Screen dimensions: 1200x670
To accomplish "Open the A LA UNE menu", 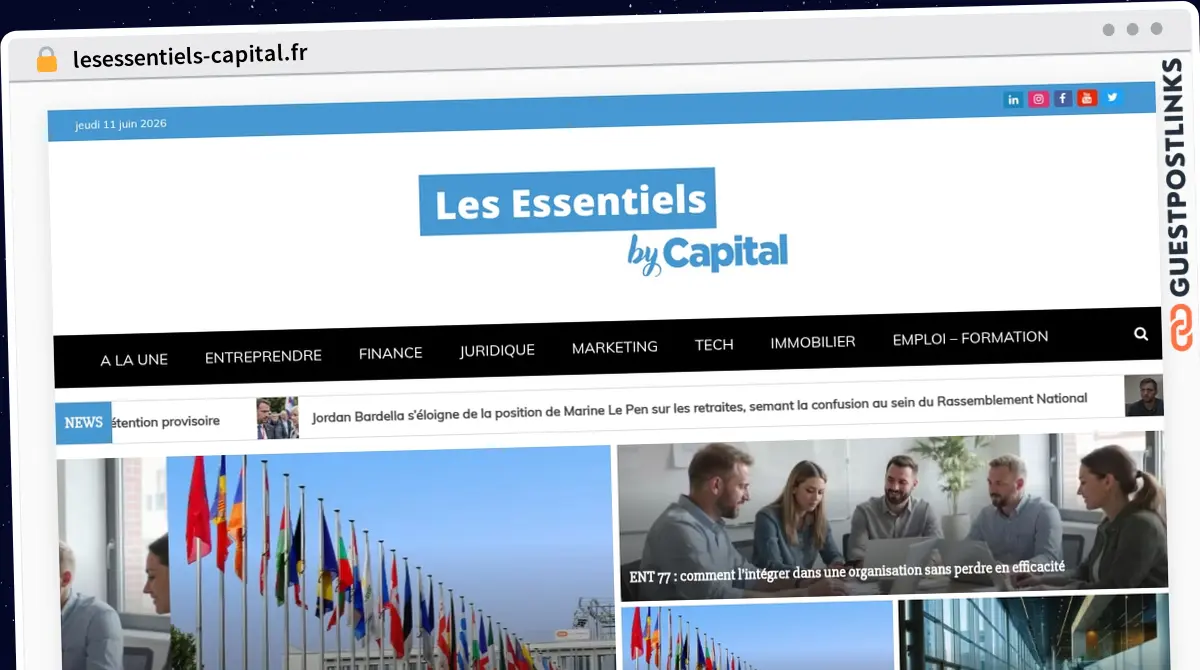I will click(x=134, y=359).
